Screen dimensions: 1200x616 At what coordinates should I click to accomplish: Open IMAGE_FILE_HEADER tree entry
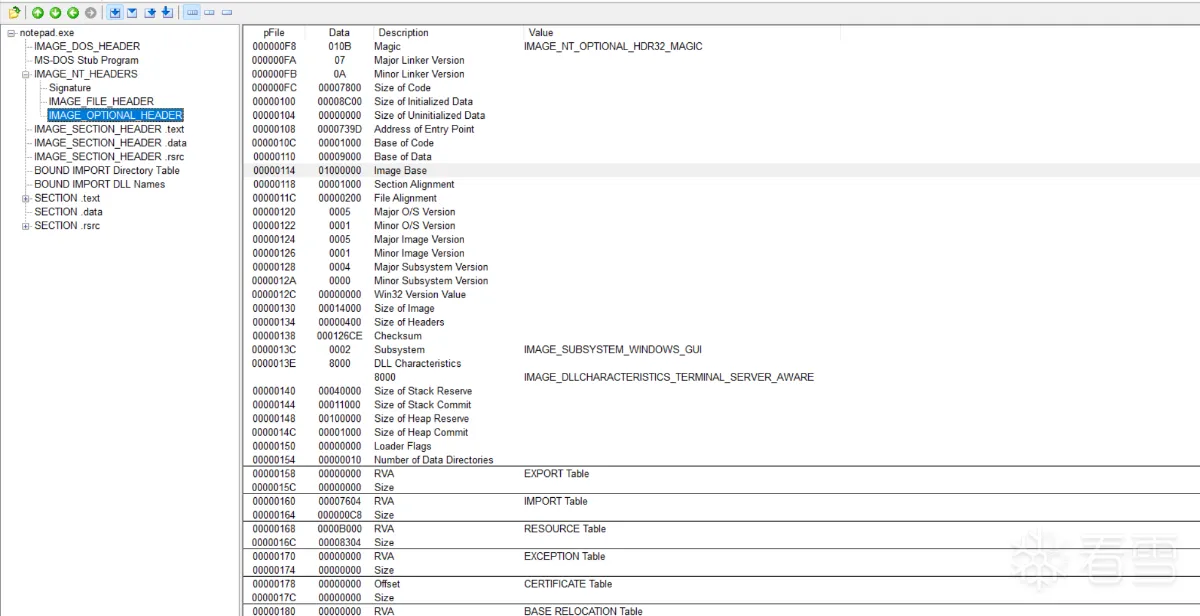pyautogui.click(x=101, y=101)
